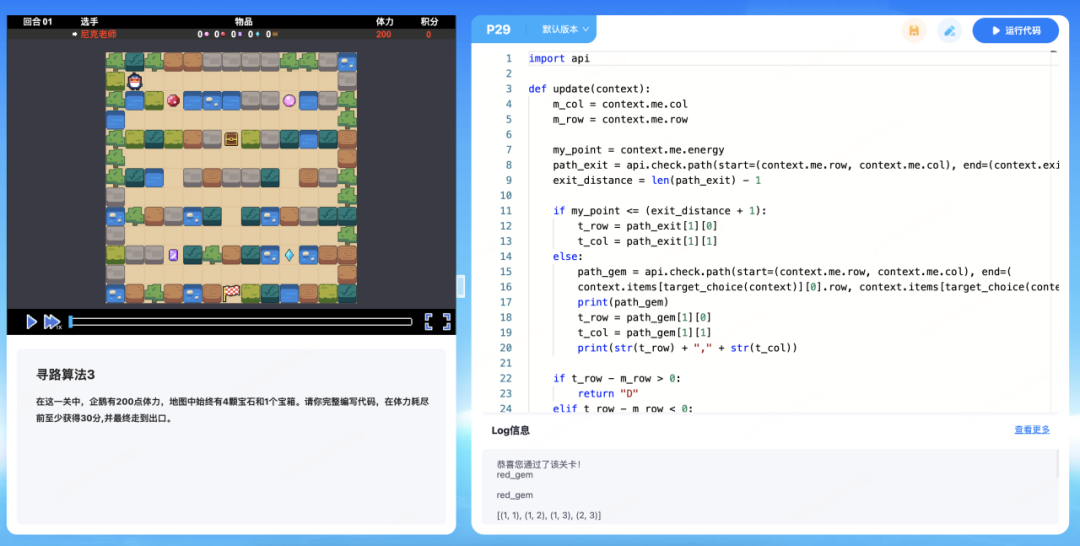Image resolution: width=1080 pixels, height=546 pixels.
Task: Click the 回合 01 round label
Action: 37,22
